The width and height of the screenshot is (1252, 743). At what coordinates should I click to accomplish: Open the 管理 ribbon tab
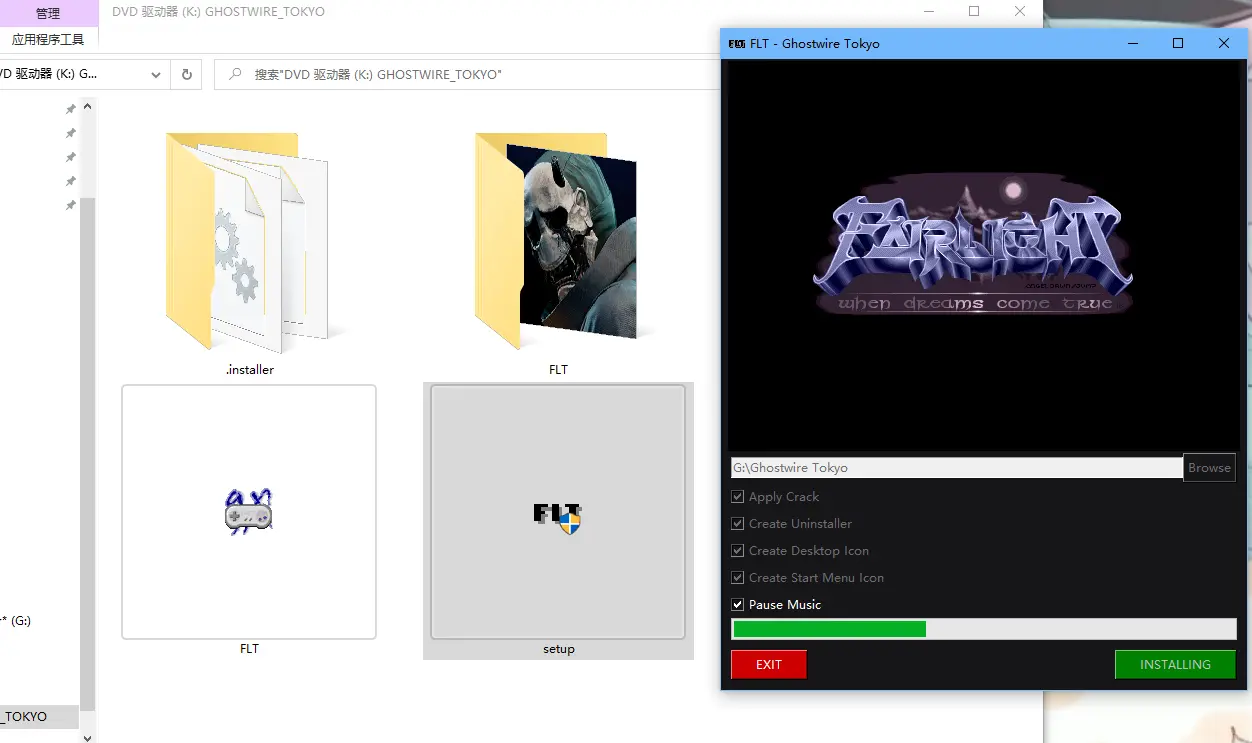point(48,13)
